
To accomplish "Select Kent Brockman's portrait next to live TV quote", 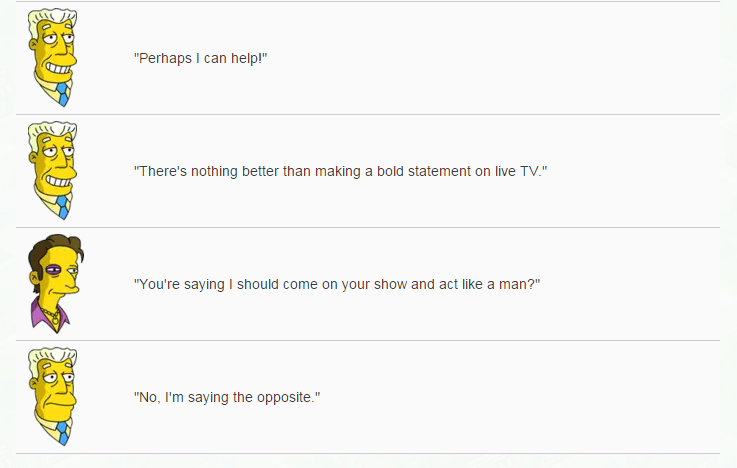I will coord(53,171).
